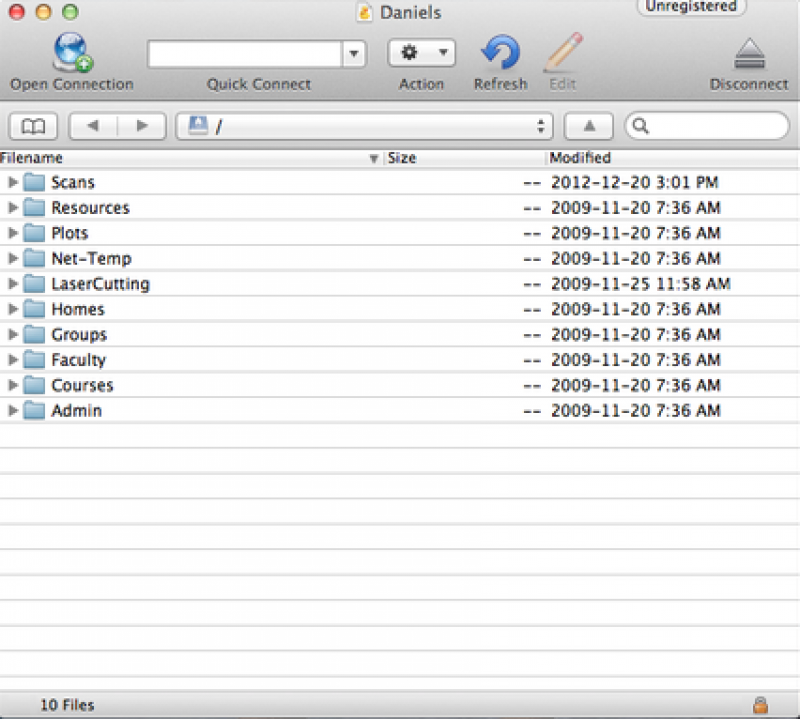Expand the Homes folder
This screenshot has height=719, width=800.
[13, 309]
